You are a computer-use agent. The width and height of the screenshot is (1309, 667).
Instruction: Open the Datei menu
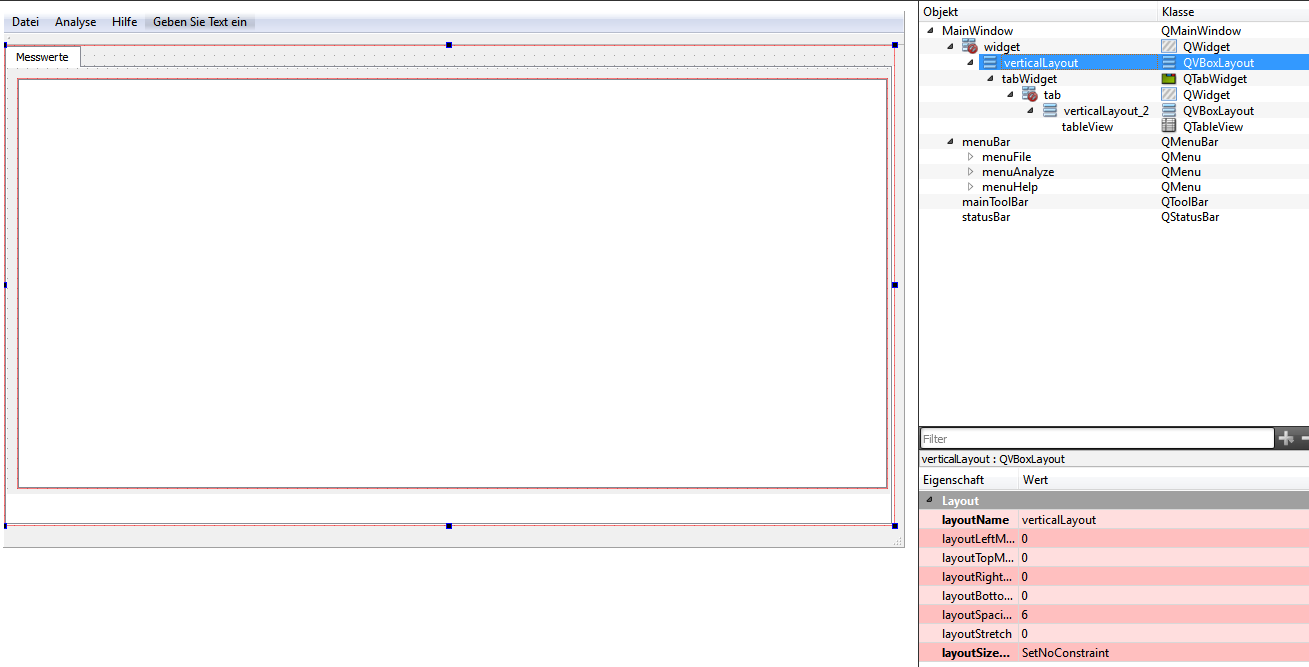25,22
